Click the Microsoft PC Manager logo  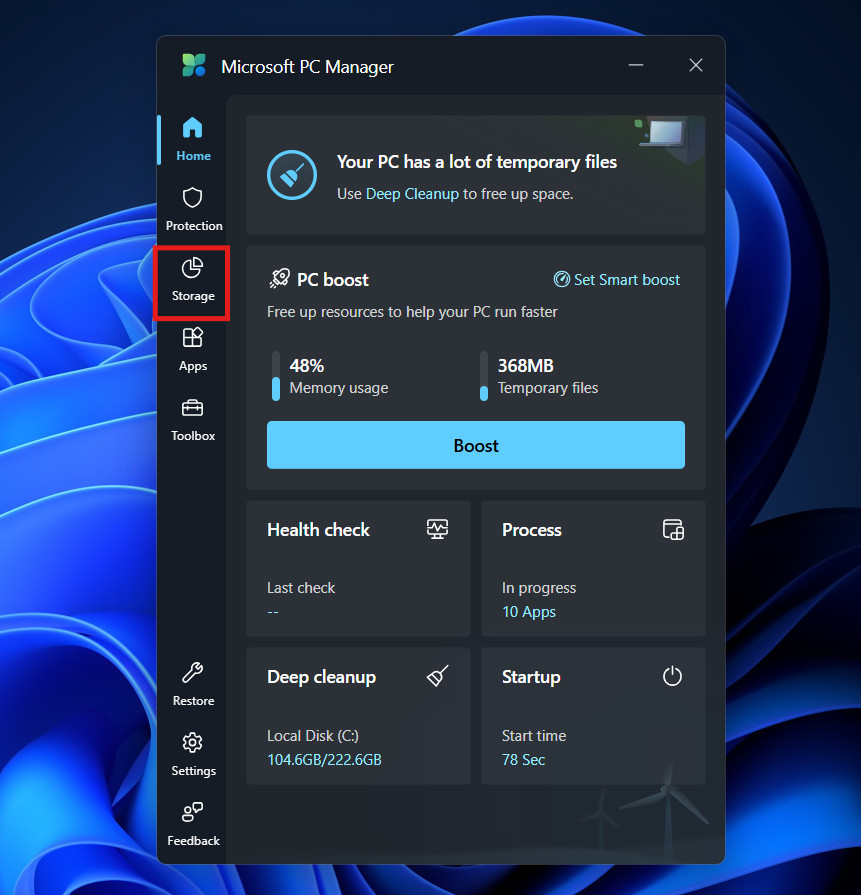point(194,66)
